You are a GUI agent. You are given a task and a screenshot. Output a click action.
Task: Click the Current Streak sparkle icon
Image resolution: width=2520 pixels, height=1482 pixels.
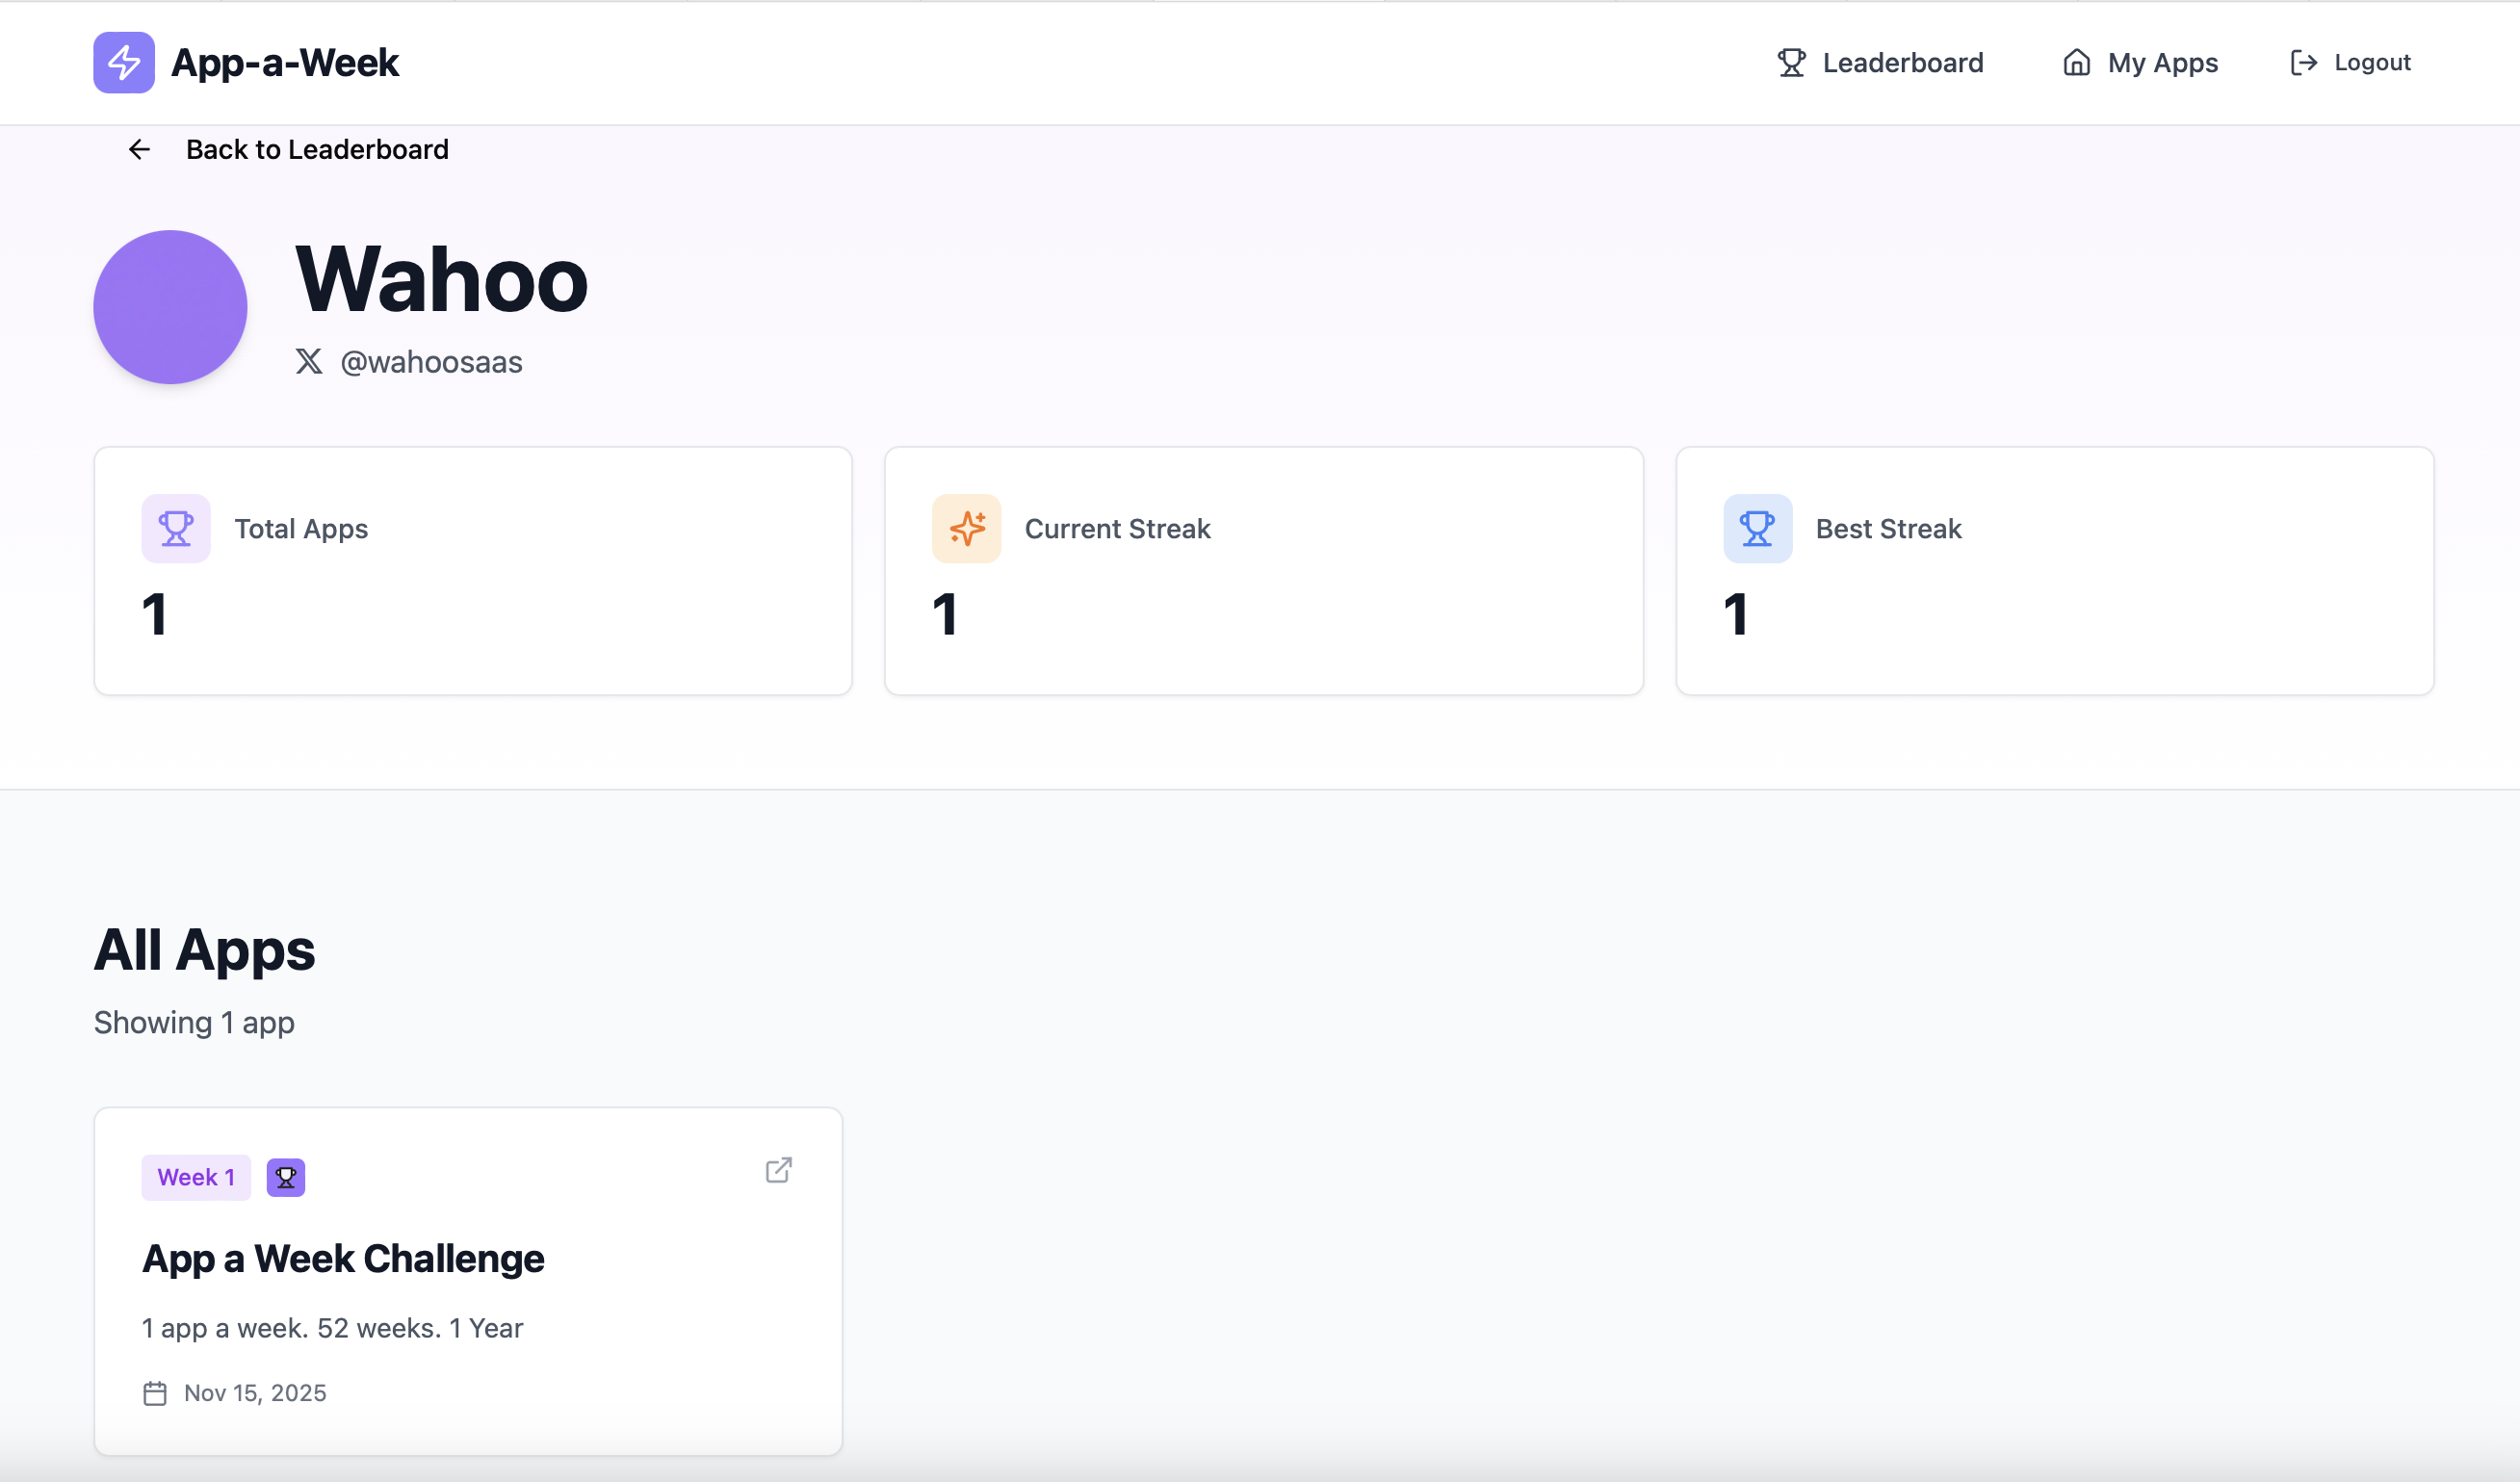pyautogui.click(x=966, y=528)
